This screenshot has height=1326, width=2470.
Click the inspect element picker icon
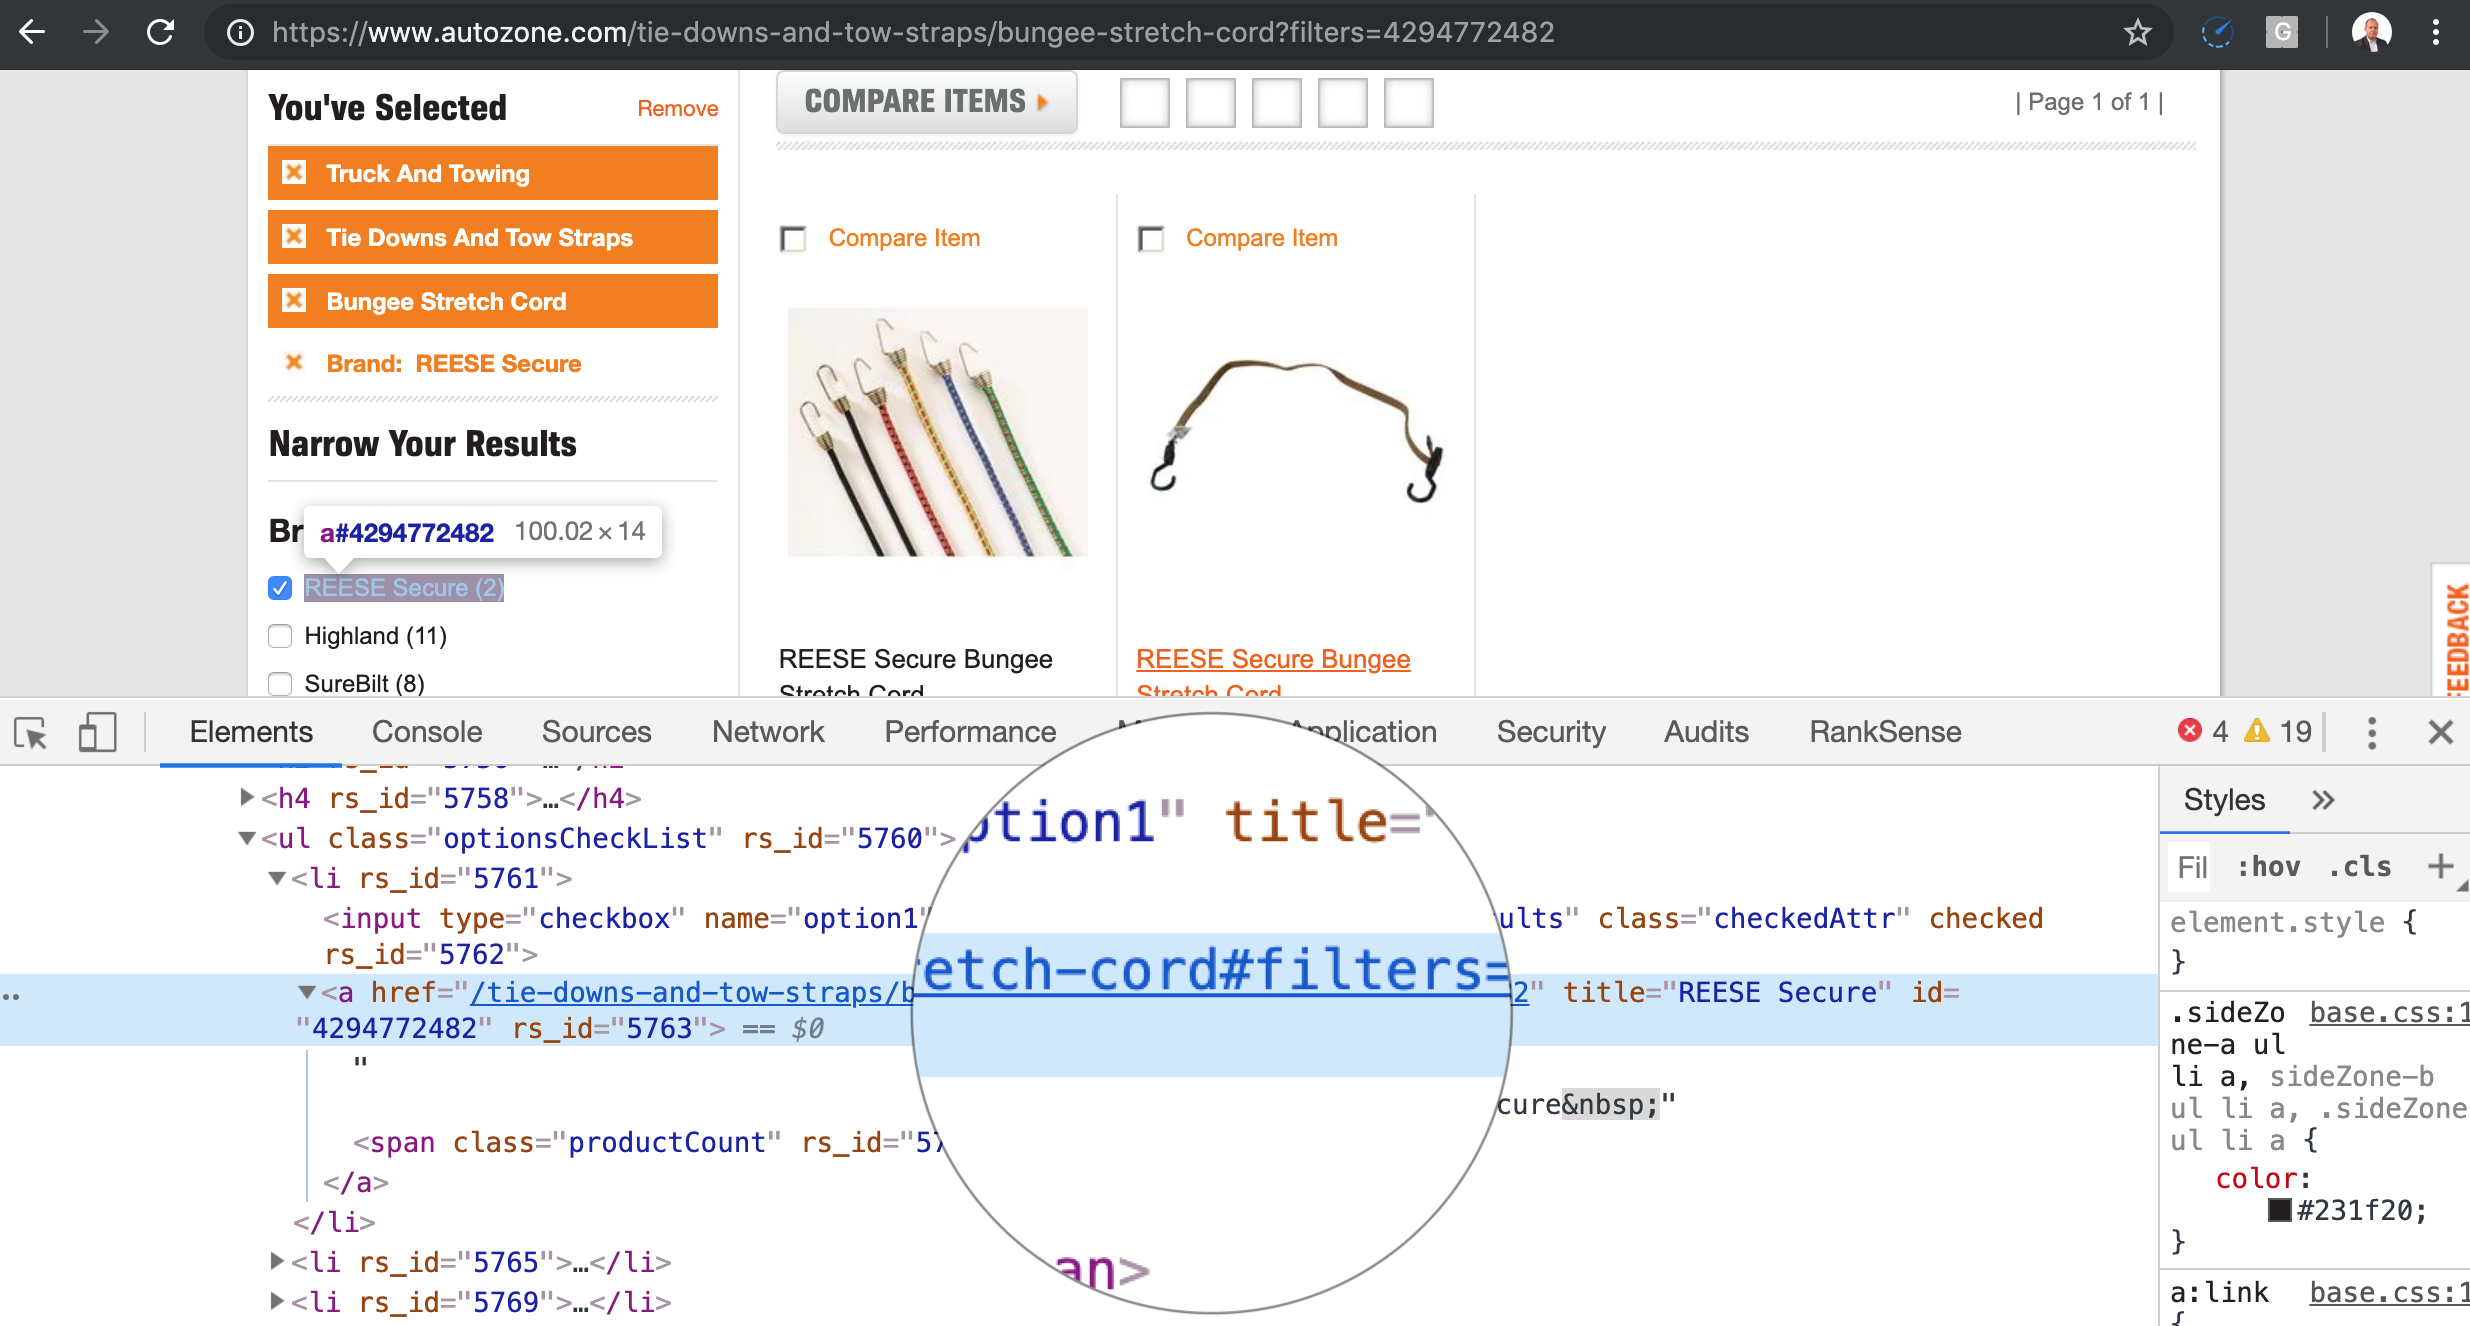(x=31, y=733)
